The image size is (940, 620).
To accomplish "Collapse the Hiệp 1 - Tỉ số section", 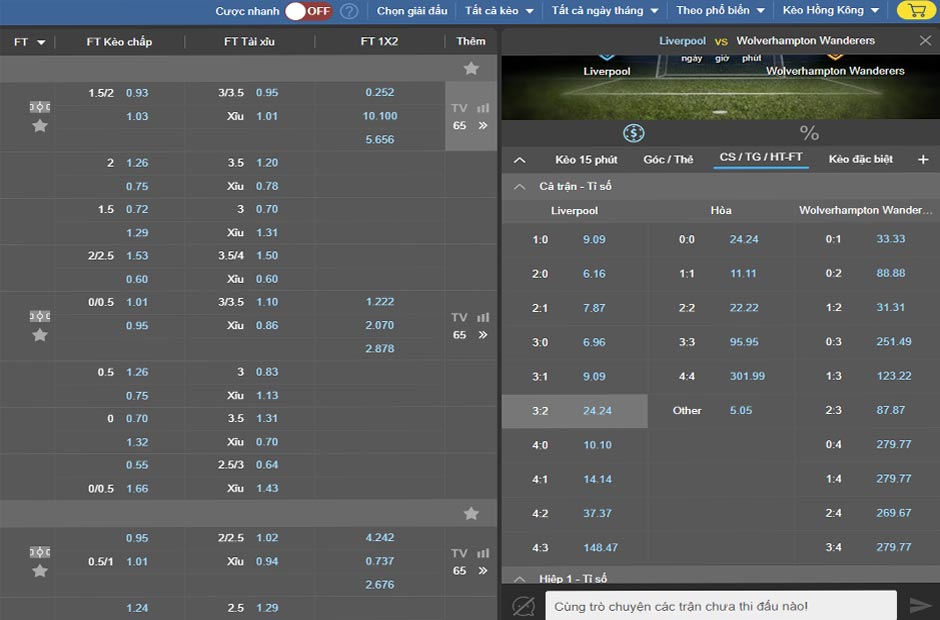I will 520,579.
